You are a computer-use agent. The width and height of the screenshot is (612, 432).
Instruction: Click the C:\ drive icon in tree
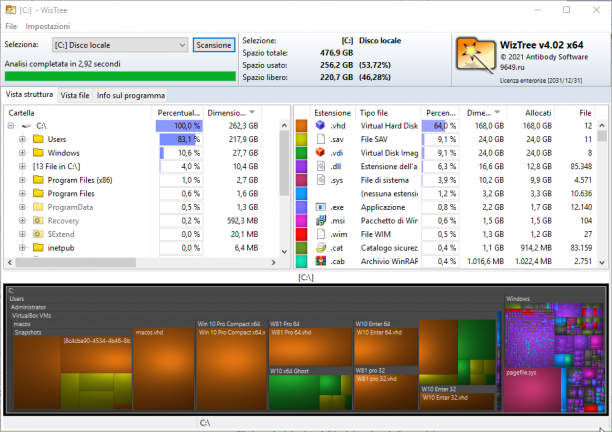point(27,126)
